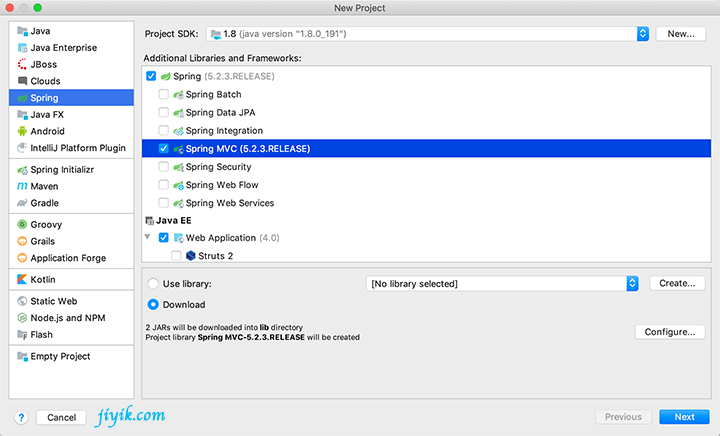Click the 'Static Web' sidebar label
The width and height of the screenshot is (720, 436).
pos(54,301)
